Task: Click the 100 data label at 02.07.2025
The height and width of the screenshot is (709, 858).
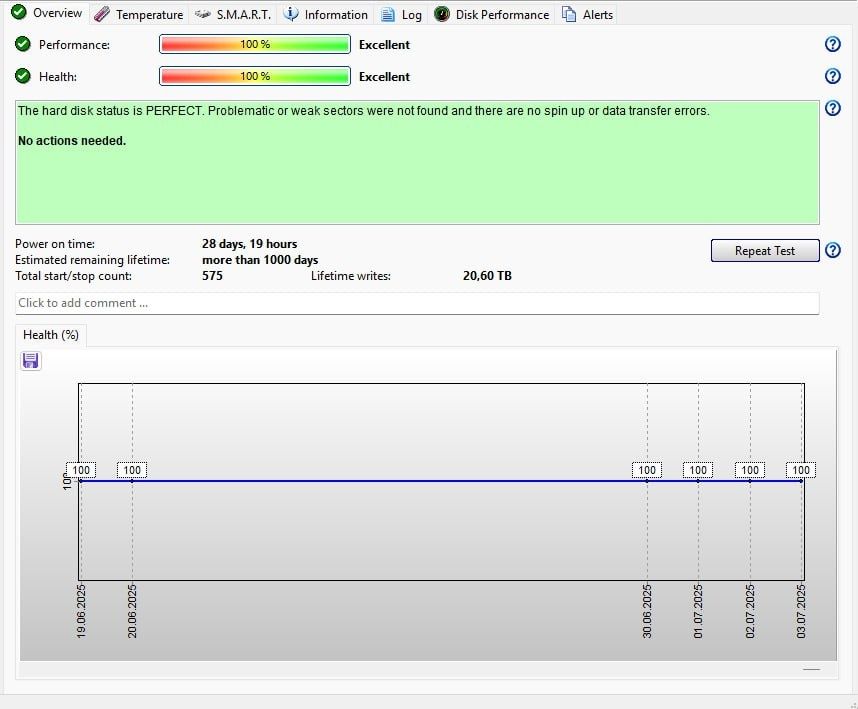Action: (x=750, y=470)
